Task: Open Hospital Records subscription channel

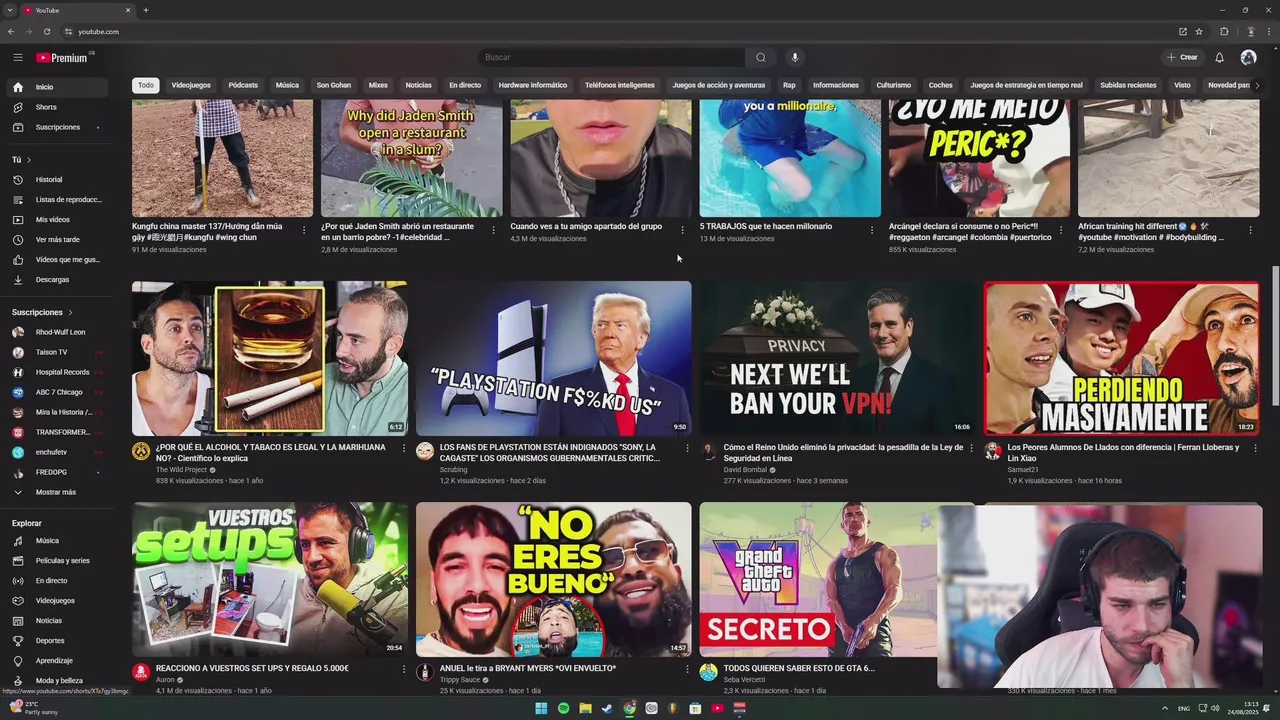Action: [56, 372]
